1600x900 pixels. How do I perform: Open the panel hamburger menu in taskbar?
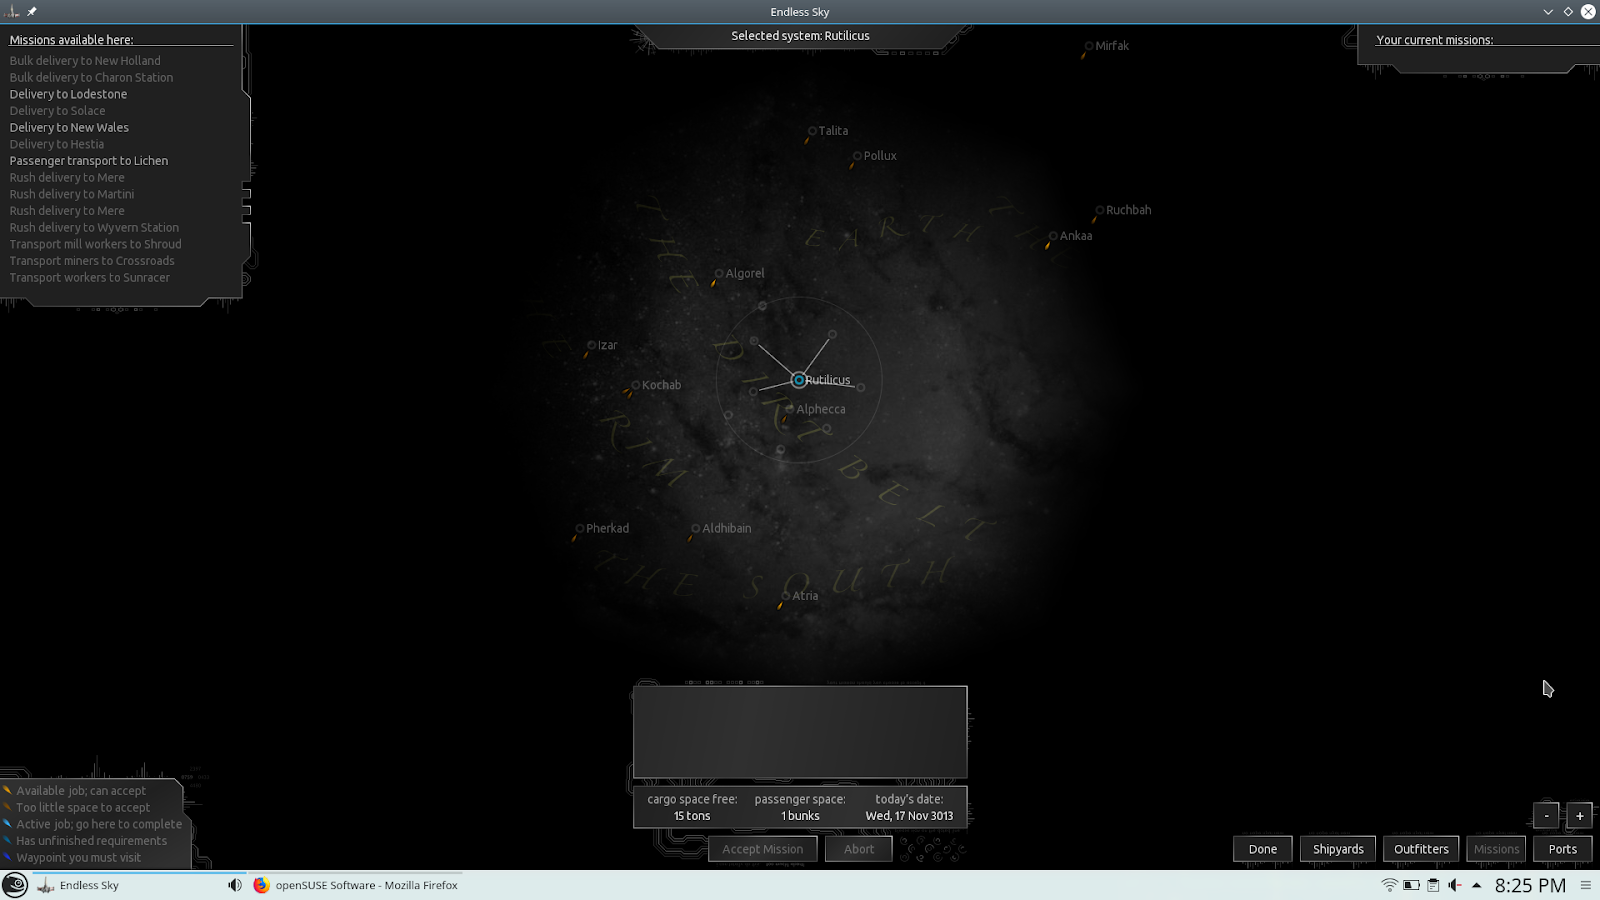[x=1585, y=885]
